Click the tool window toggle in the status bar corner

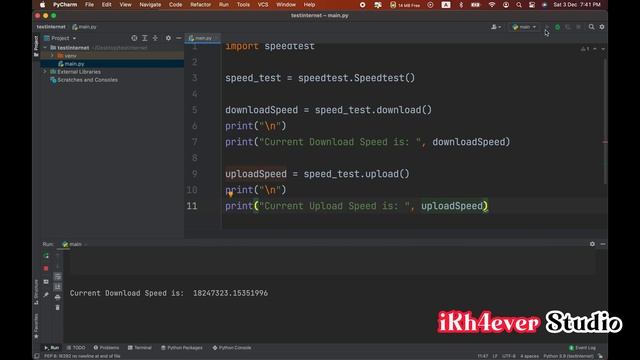36,356
